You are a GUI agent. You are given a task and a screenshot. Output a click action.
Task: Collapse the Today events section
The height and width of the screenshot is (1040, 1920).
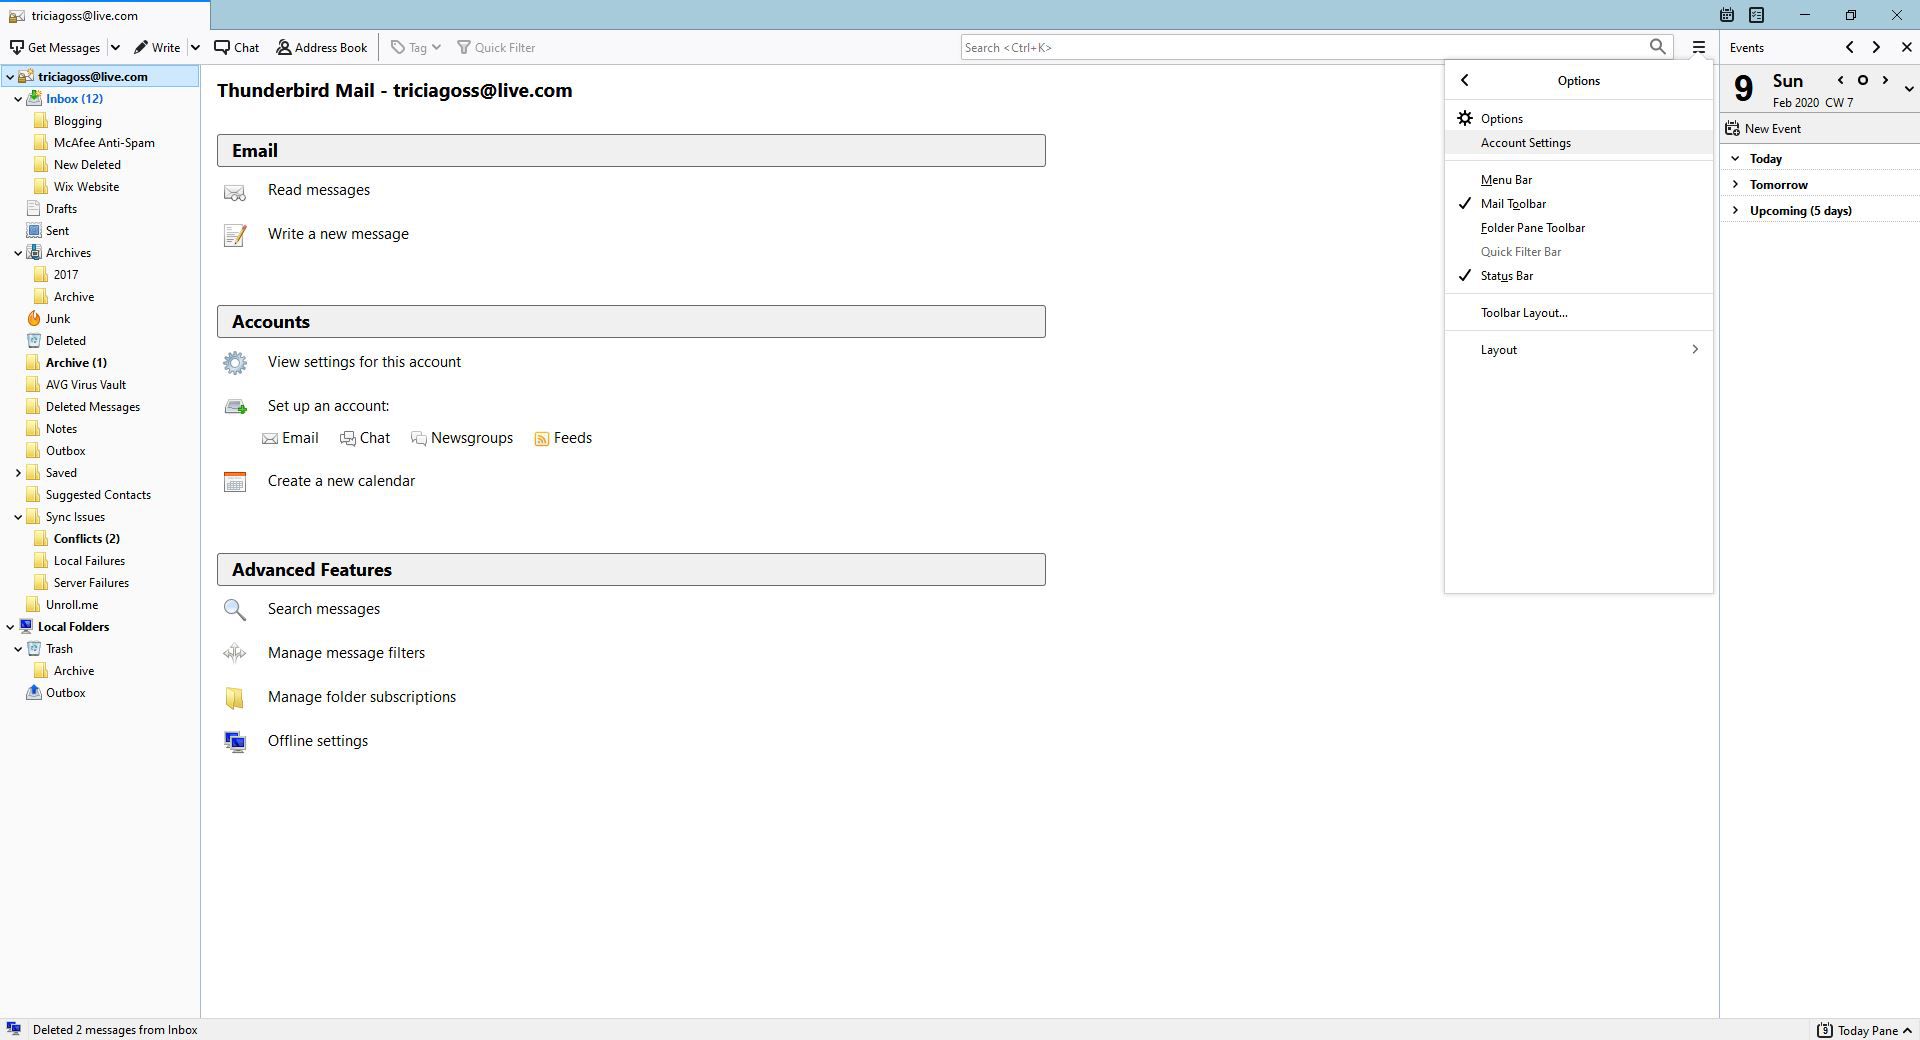pos(1735,158)
